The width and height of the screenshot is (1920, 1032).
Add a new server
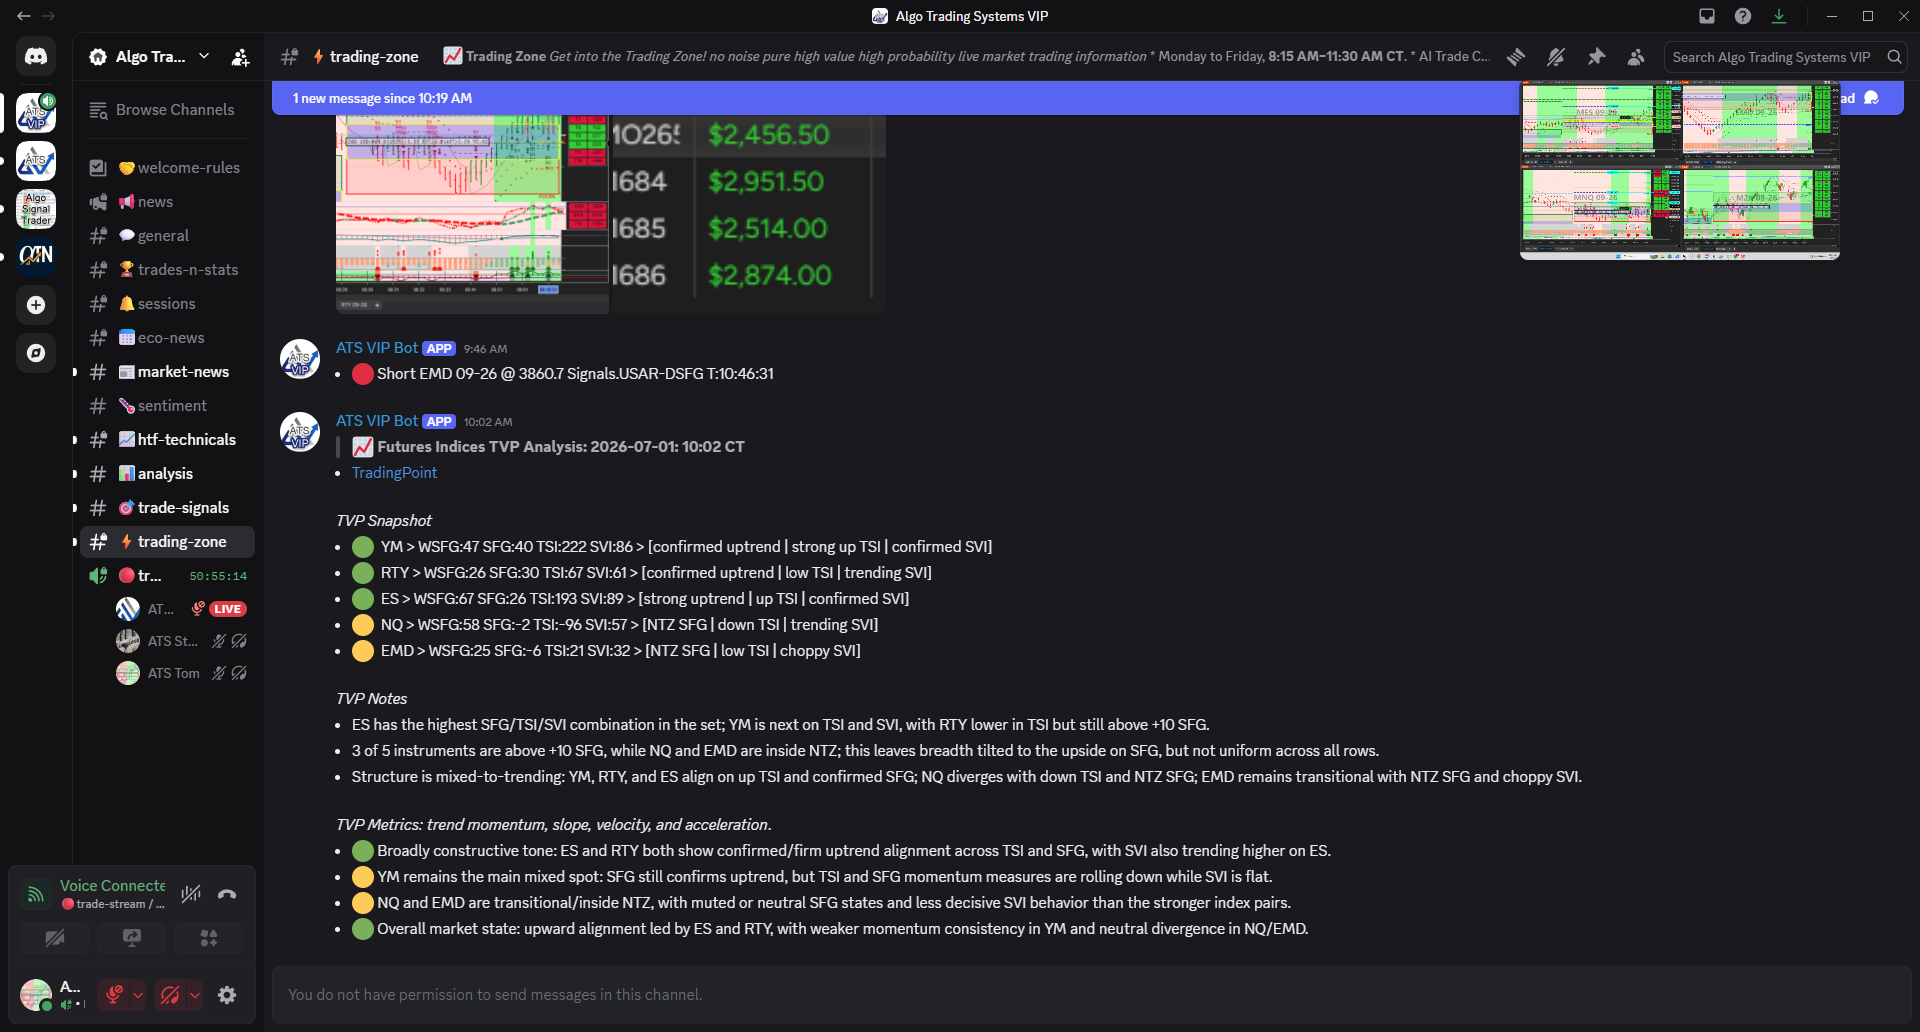(36, 305)
